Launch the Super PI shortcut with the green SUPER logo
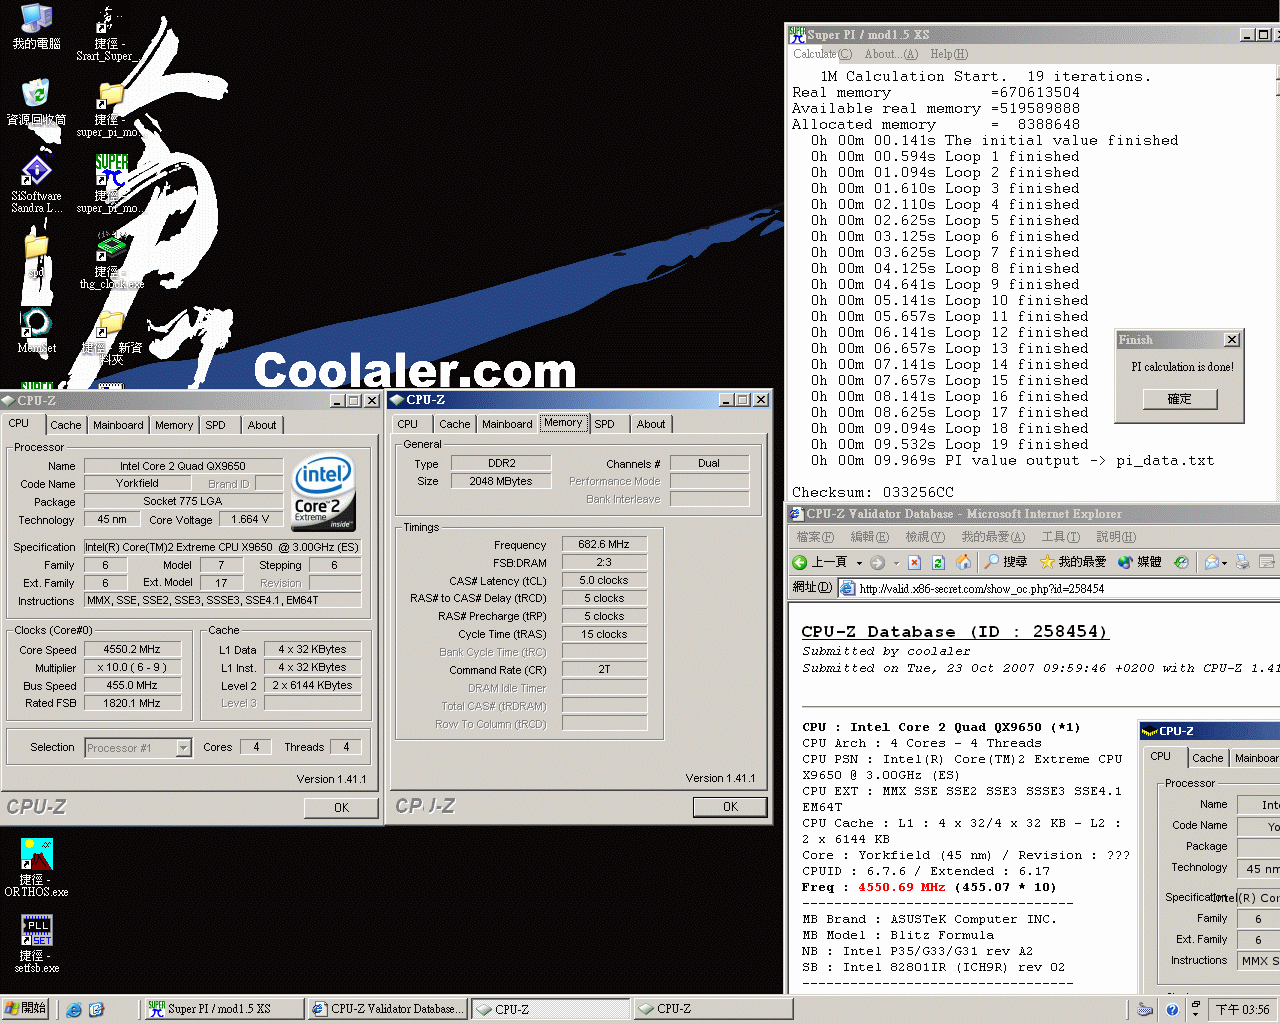The height and width of the screenshot is (1024, 1280). [x=109, y=184]
